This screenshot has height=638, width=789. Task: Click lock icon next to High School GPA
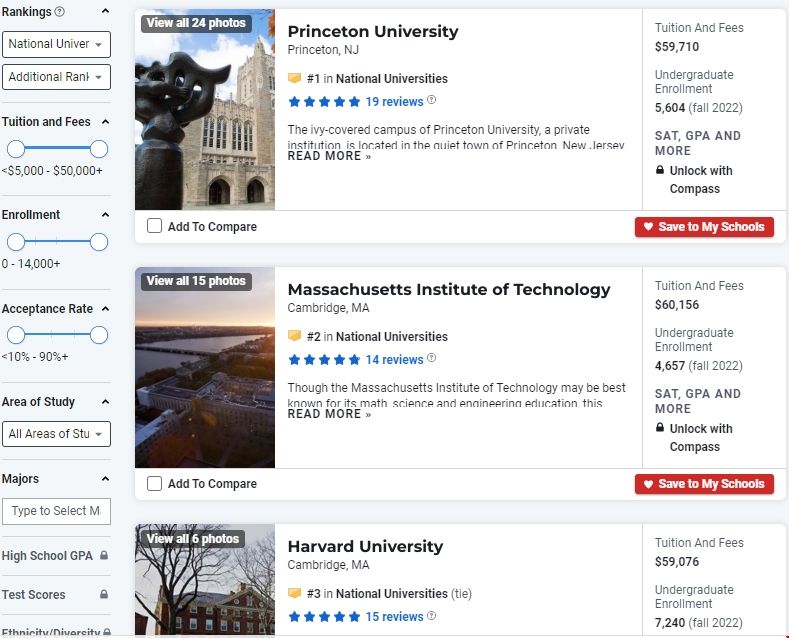(104, 555)
